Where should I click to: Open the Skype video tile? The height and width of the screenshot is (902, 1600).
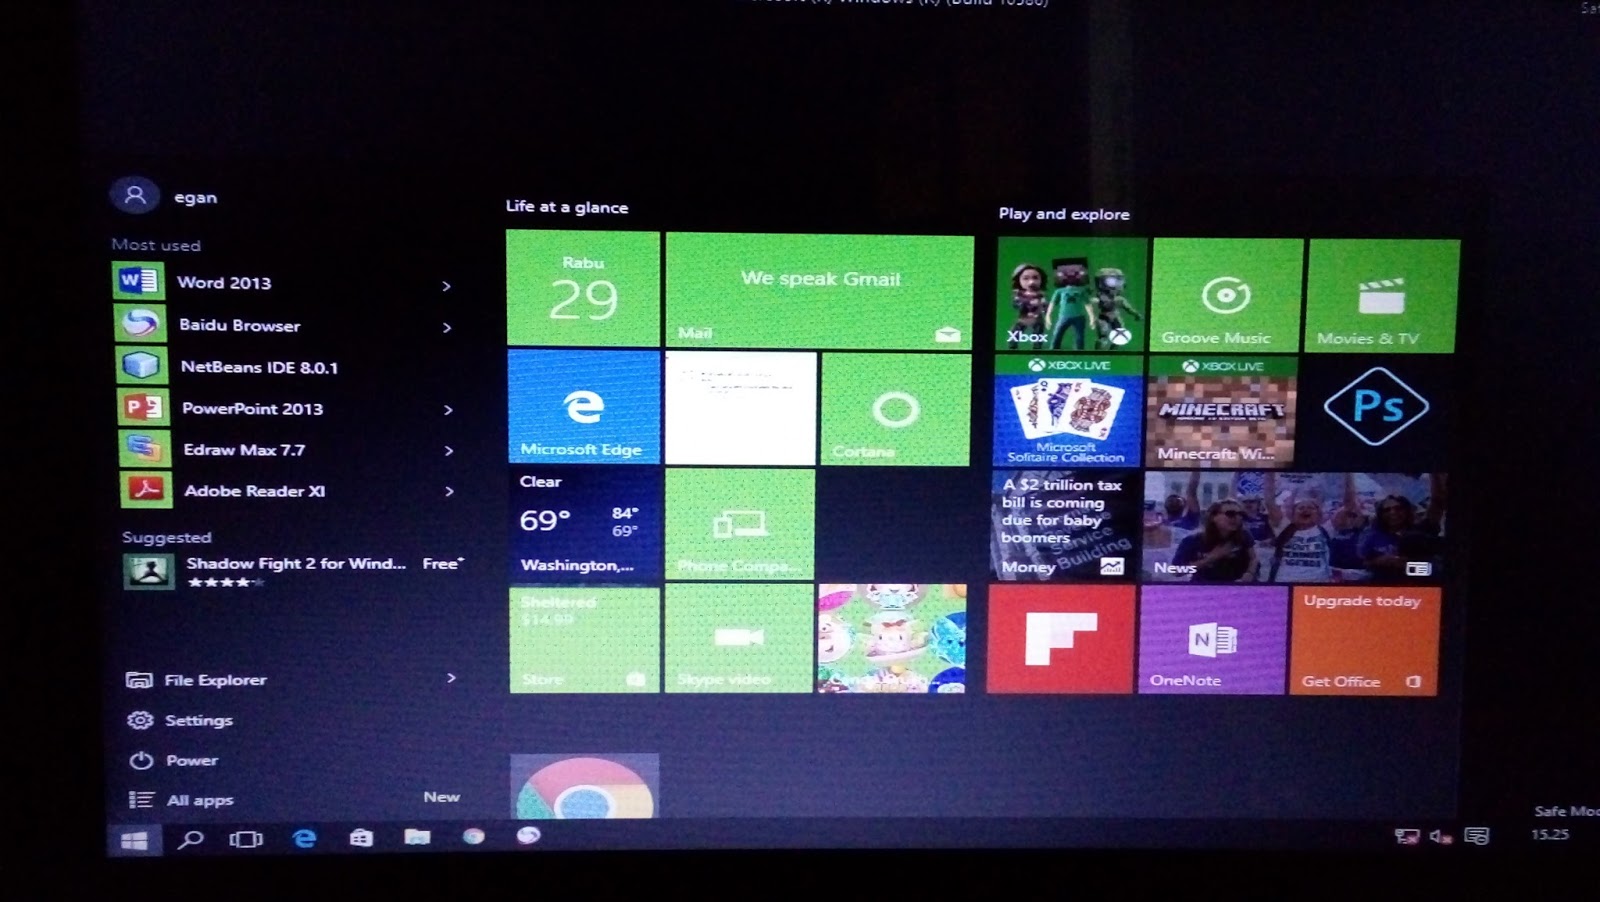739,639
